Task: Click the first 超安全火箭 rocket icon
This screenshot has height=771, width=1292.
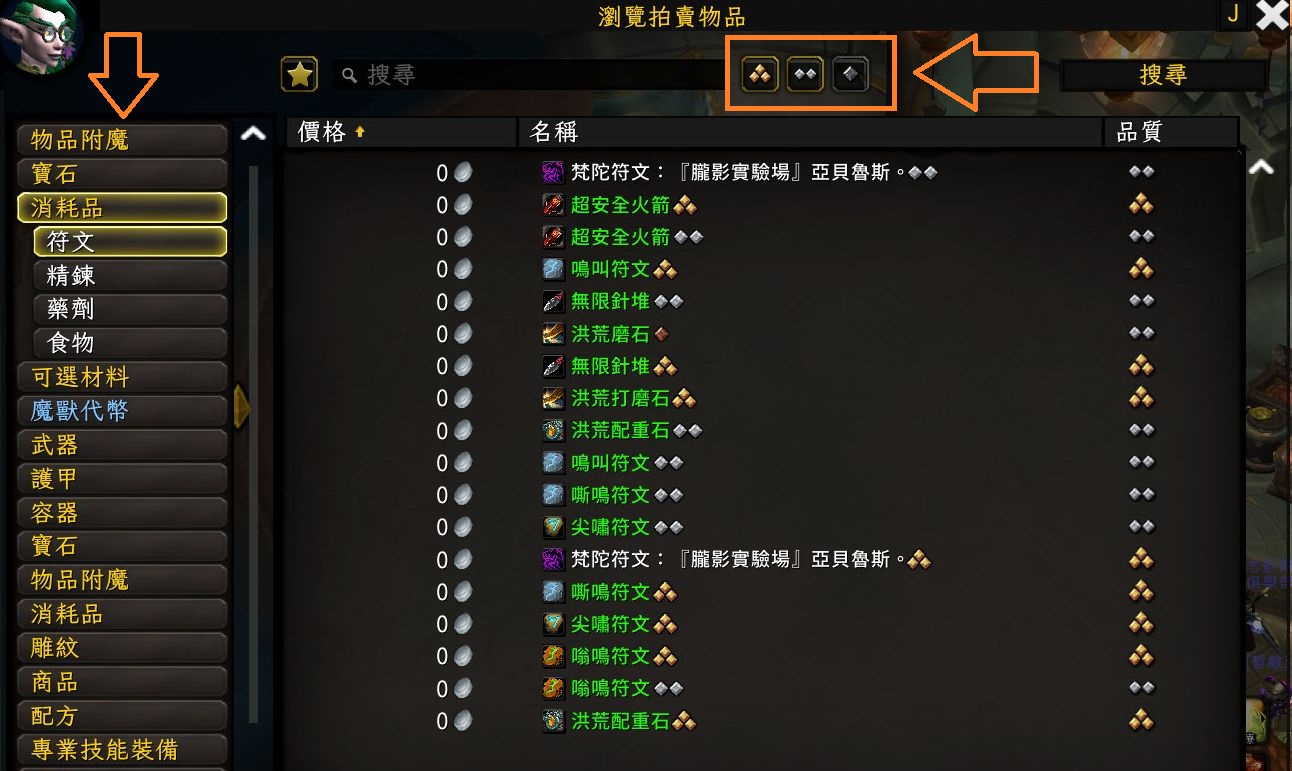Action: pyautogui.click(x=553, y=205)
